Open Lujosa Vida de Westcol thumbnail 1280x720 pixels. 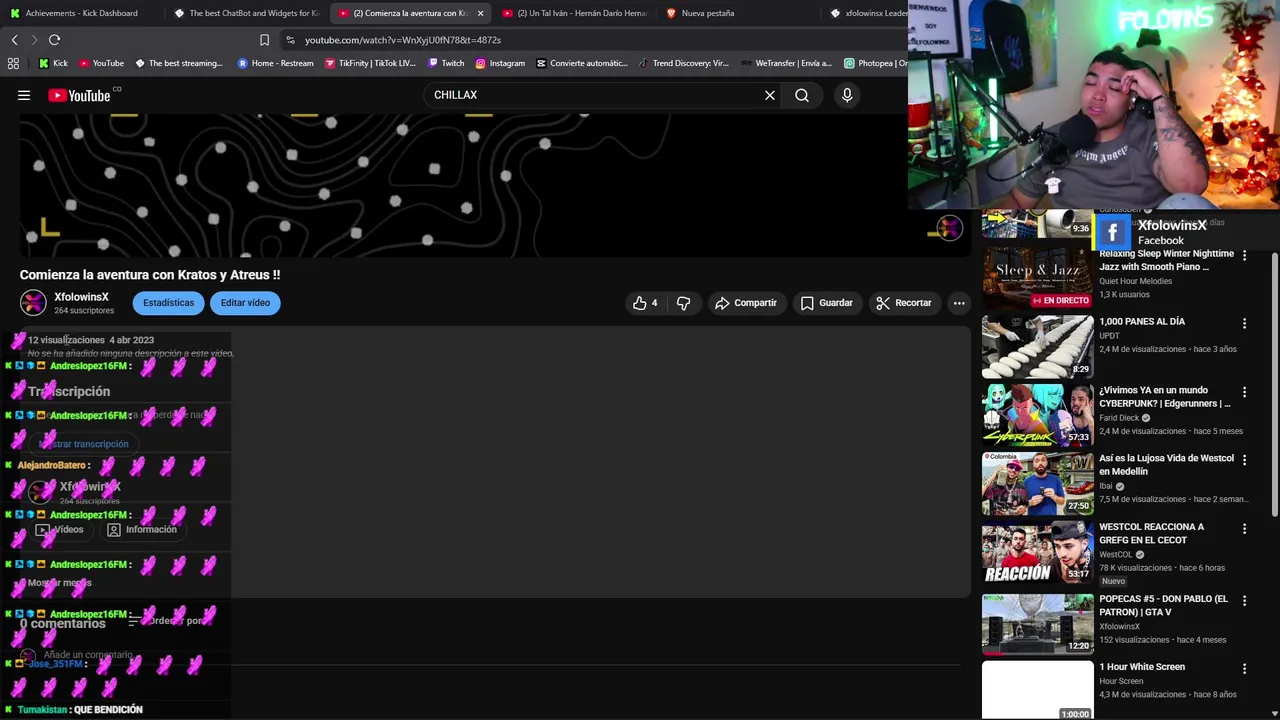click(1037, 483)
